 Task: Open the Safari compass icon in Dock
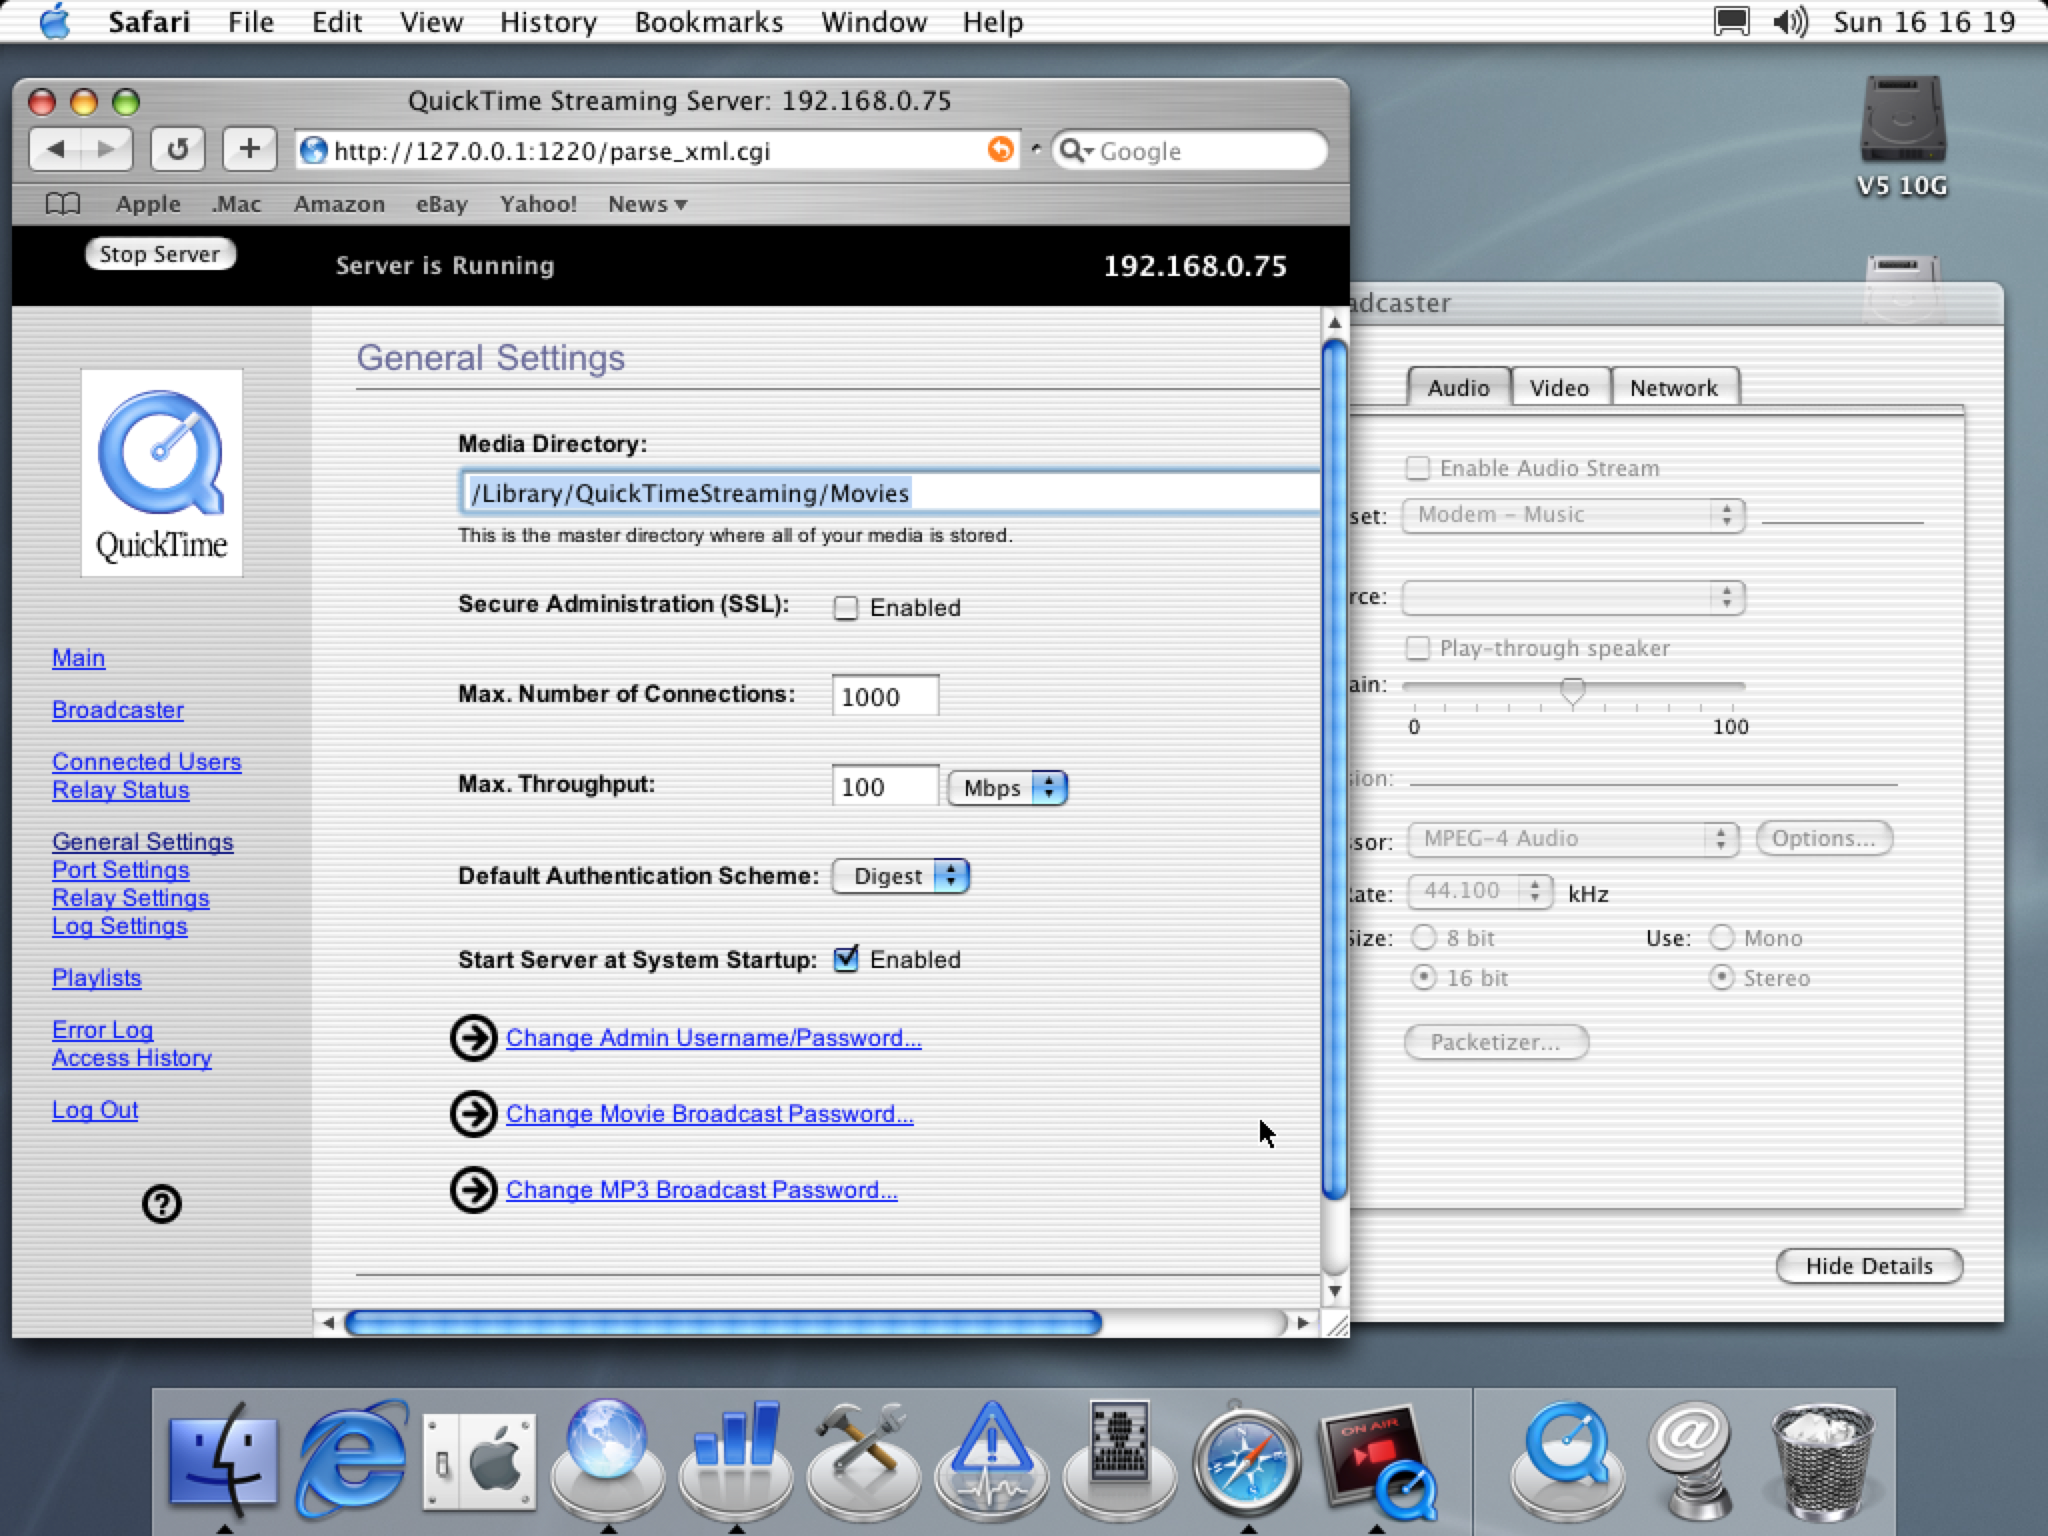pos(1247,1462)
